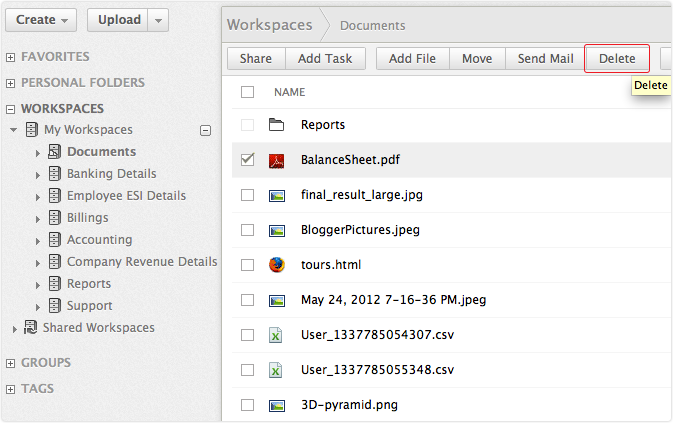Click the Delete button in toolbar
The height and width of the screenshot is (424, 674).
click(617, 58)
